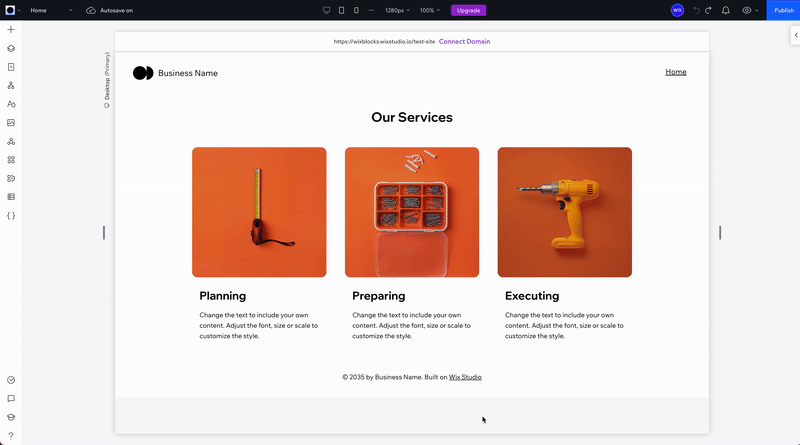Image resolution: width=800 pixels, height=445 pixels.
Task: Select the Executing heading
Action: tap(532, 296)
